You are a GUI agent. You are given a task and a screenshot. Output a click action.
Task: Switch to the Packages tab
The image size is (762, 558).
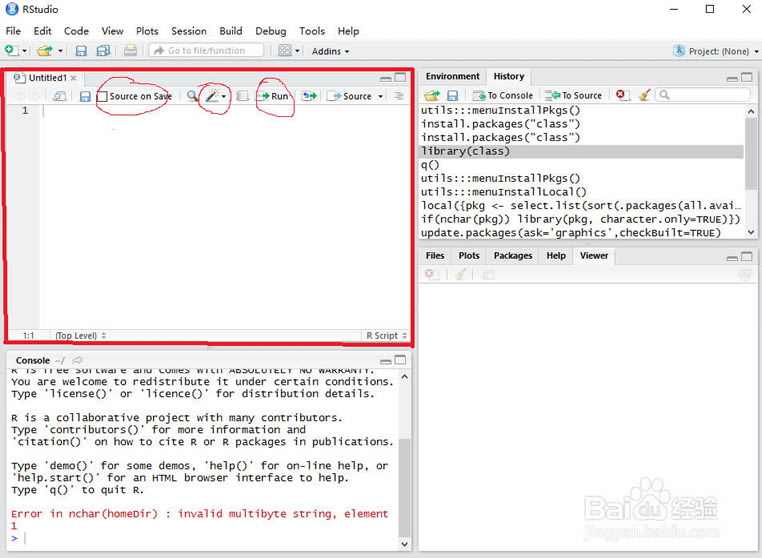(x=513, y=256)
